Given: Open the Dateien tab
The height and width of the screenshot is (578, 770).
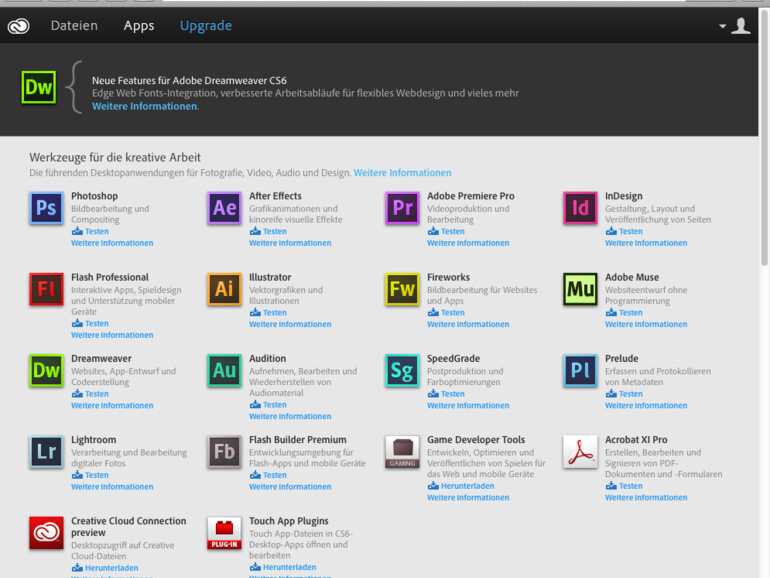Looking at the screenshot, I should (74, 26).
